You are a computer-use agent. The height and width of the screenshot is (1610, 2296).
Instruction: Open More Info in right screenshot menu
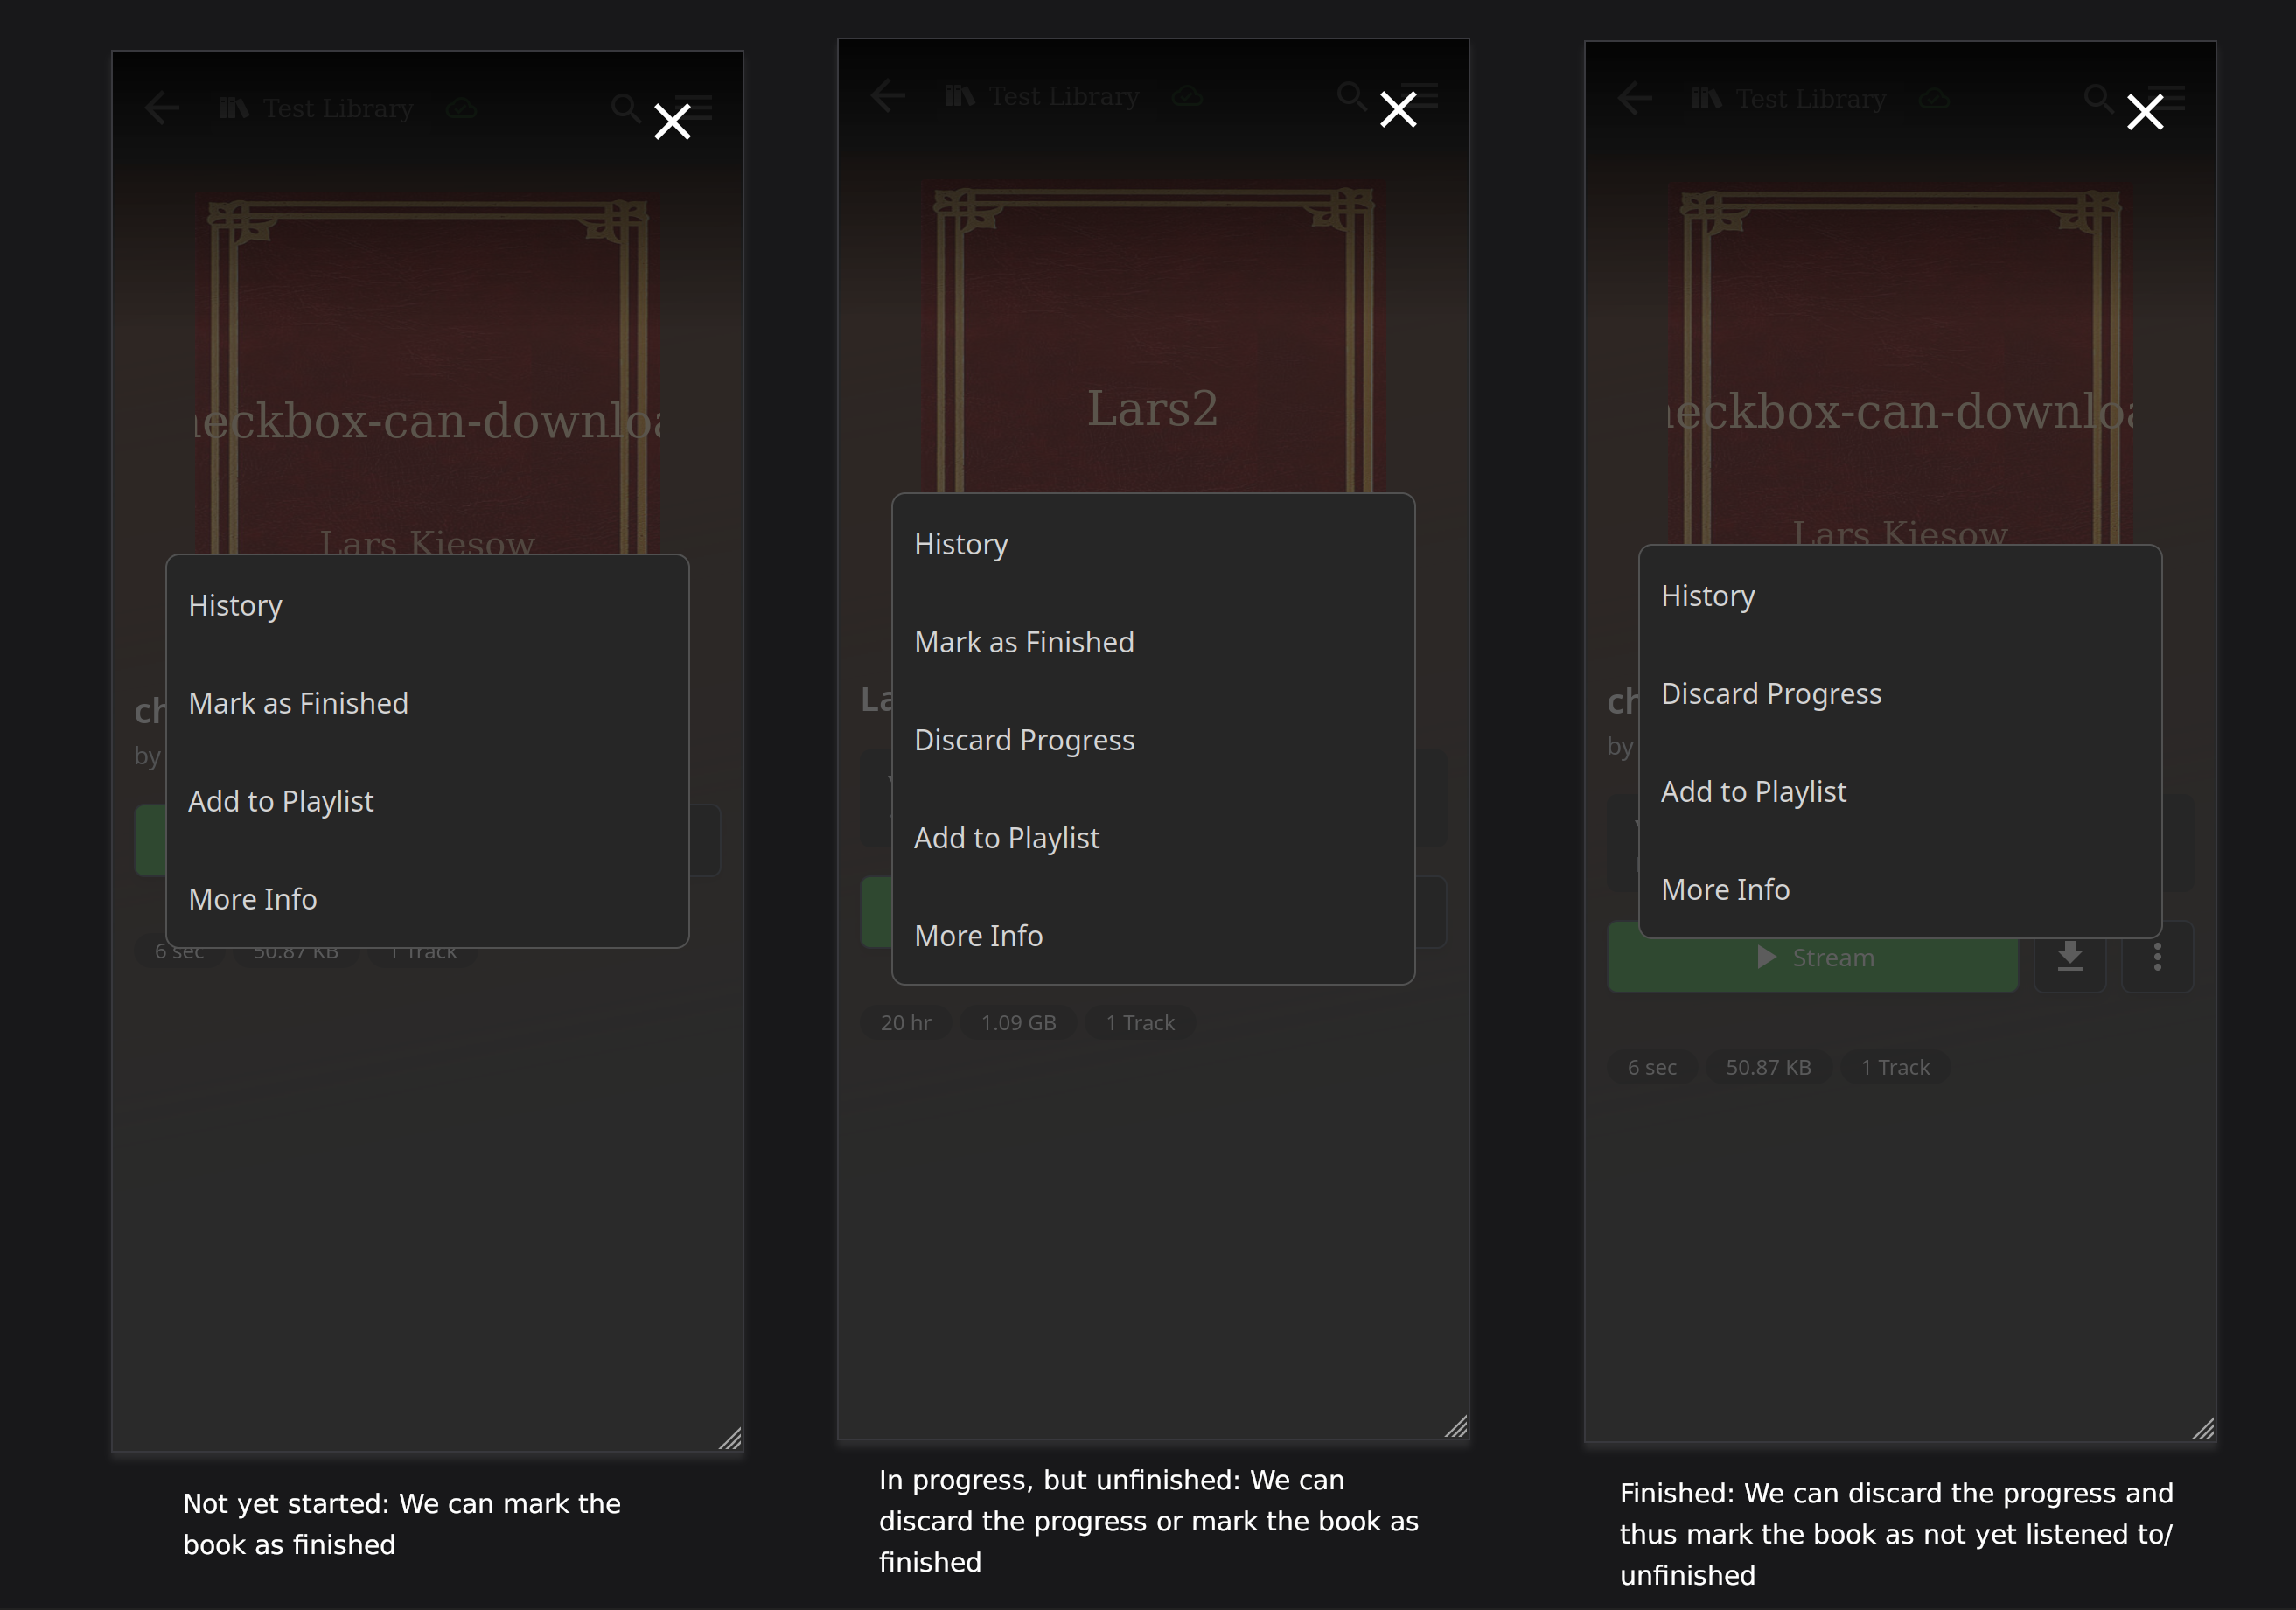(1900, 890)
